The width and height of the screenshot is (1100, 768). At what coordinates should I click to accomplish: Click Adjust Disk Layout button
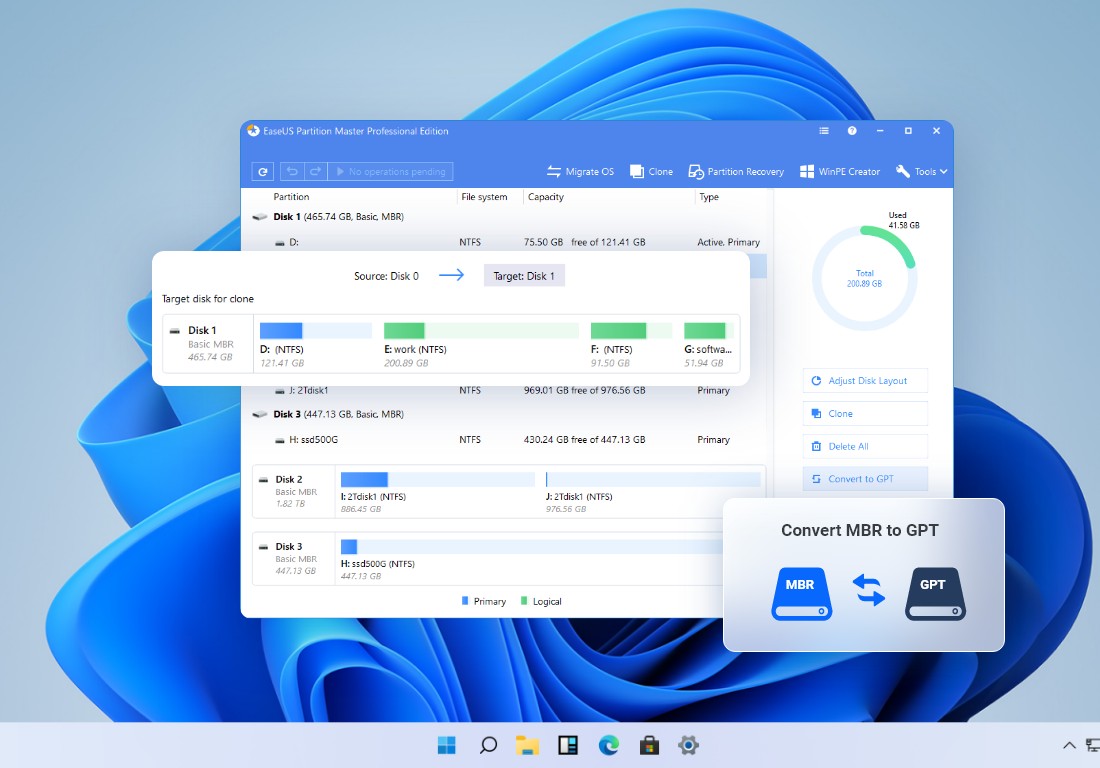click(x=865, y=381)
